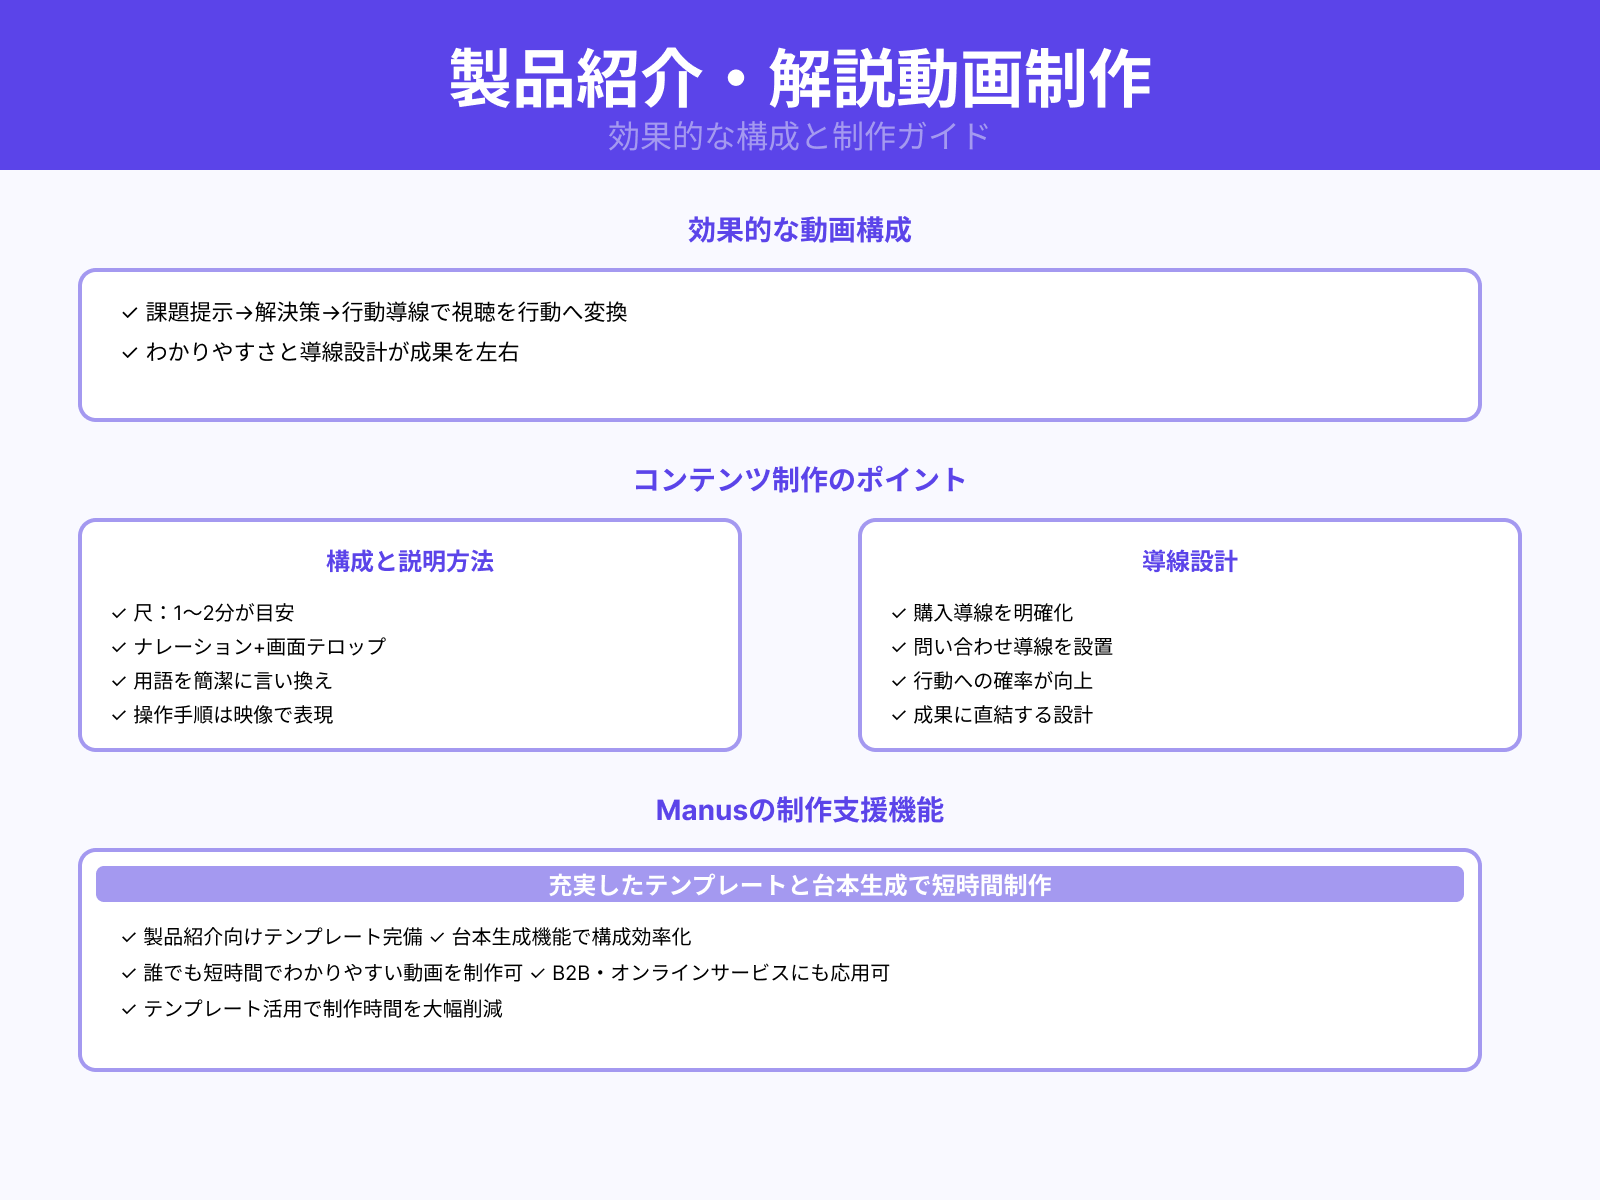Click checkmark icon beside 「製品紹介向けテンプレート完備」
Screen dimensions: 1600x1200
(128, 938)
